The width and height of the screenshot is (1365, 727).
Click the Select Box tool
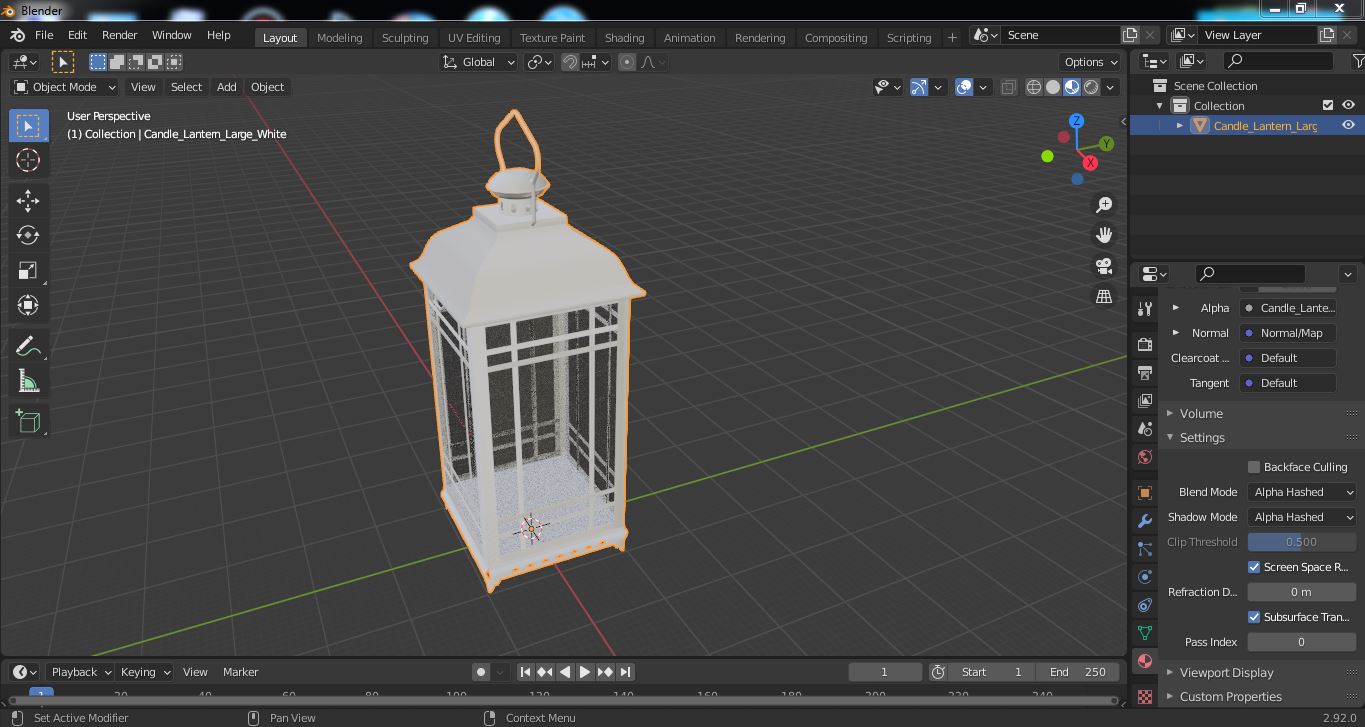pyautogui.click(x=28, y=125)
